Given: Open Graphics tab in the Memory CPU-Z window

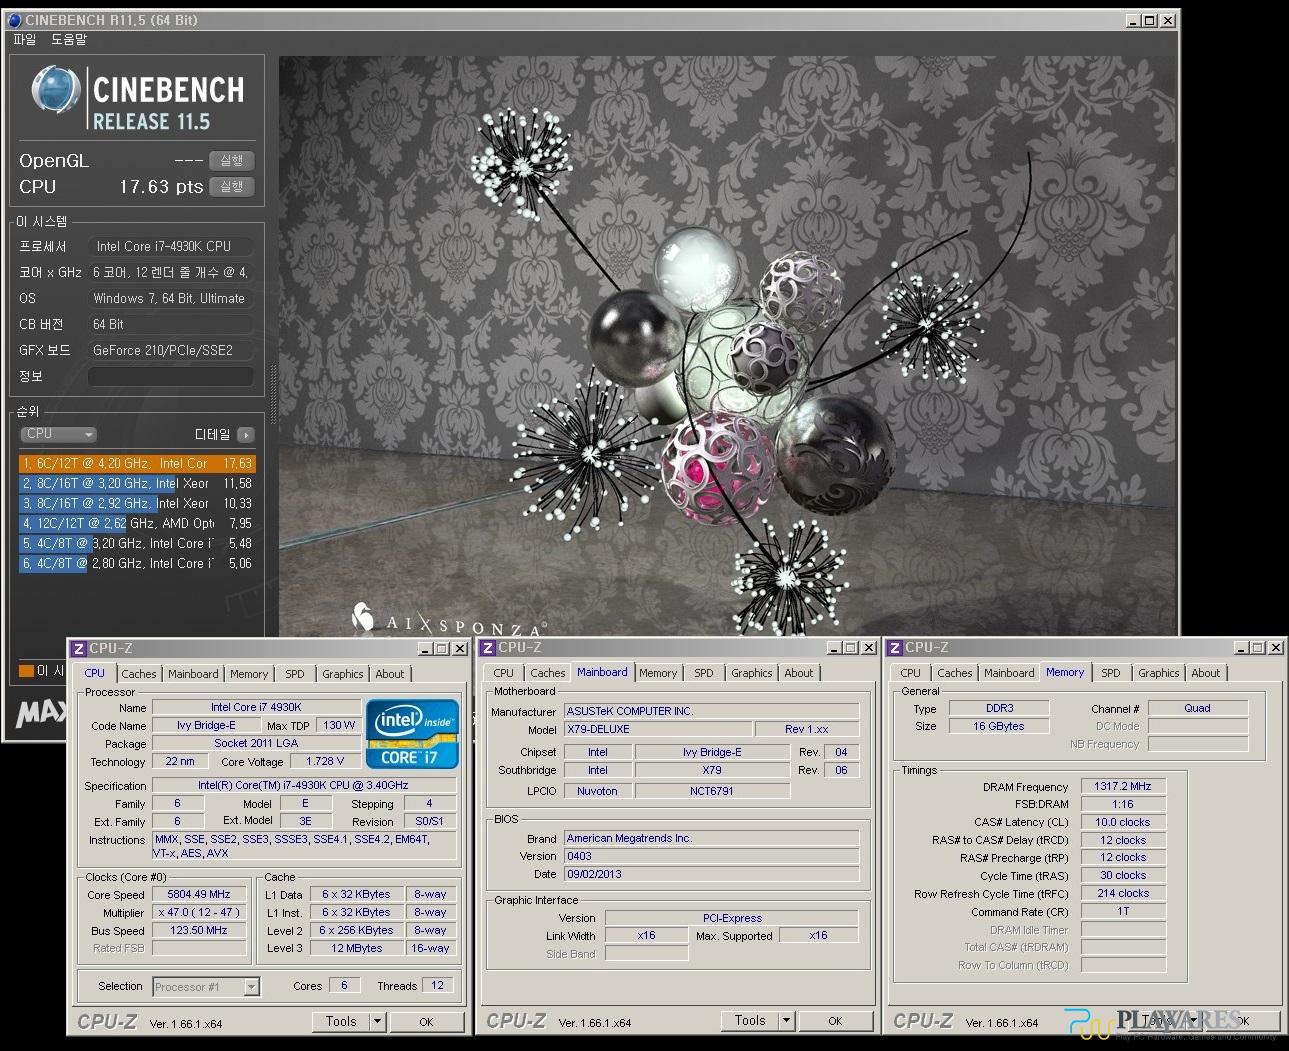Looking at the screenshot, I should pyautogui.click(x=1159, y=673).
